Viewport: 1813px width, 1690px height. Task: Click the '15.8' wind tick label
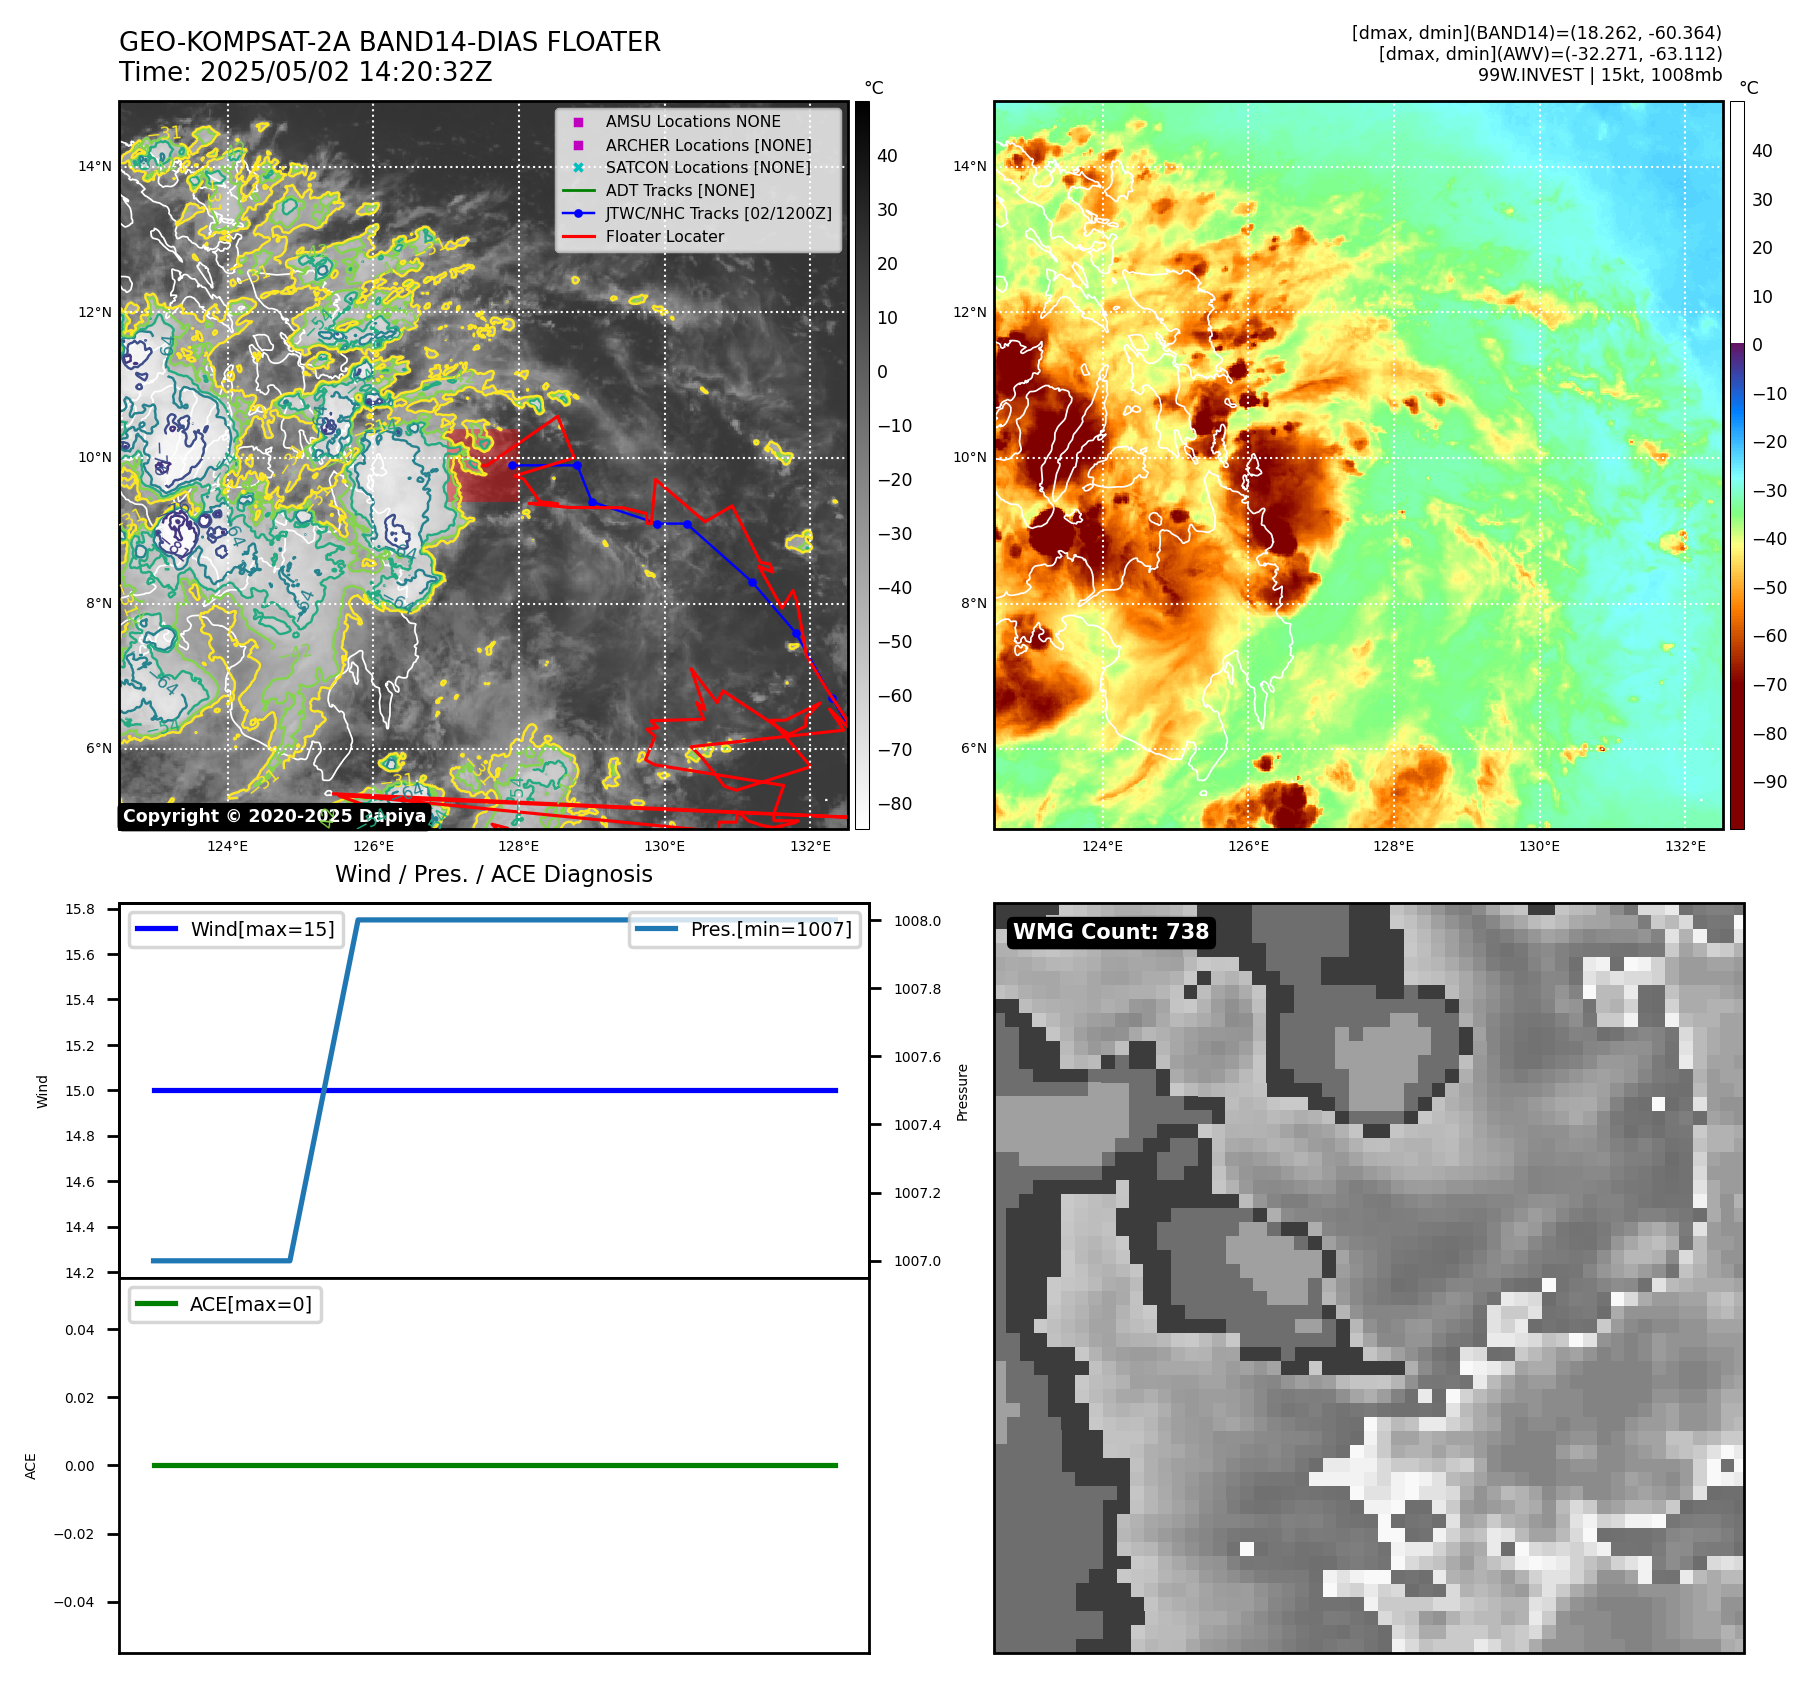point(80,909)
